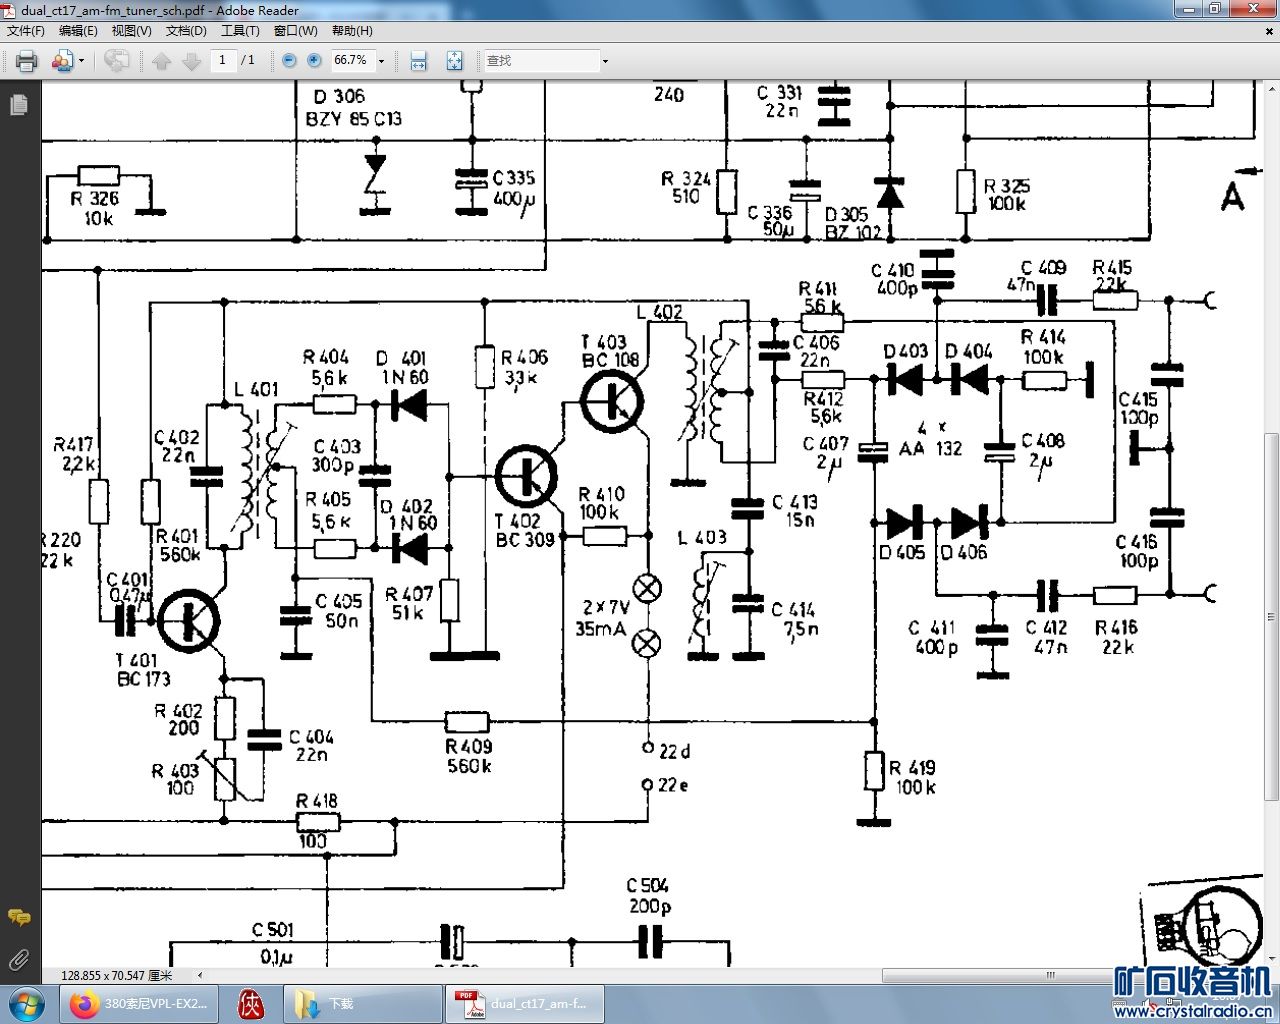
Task: Open Firefox from the taskbar
Action: (139, 1003)
